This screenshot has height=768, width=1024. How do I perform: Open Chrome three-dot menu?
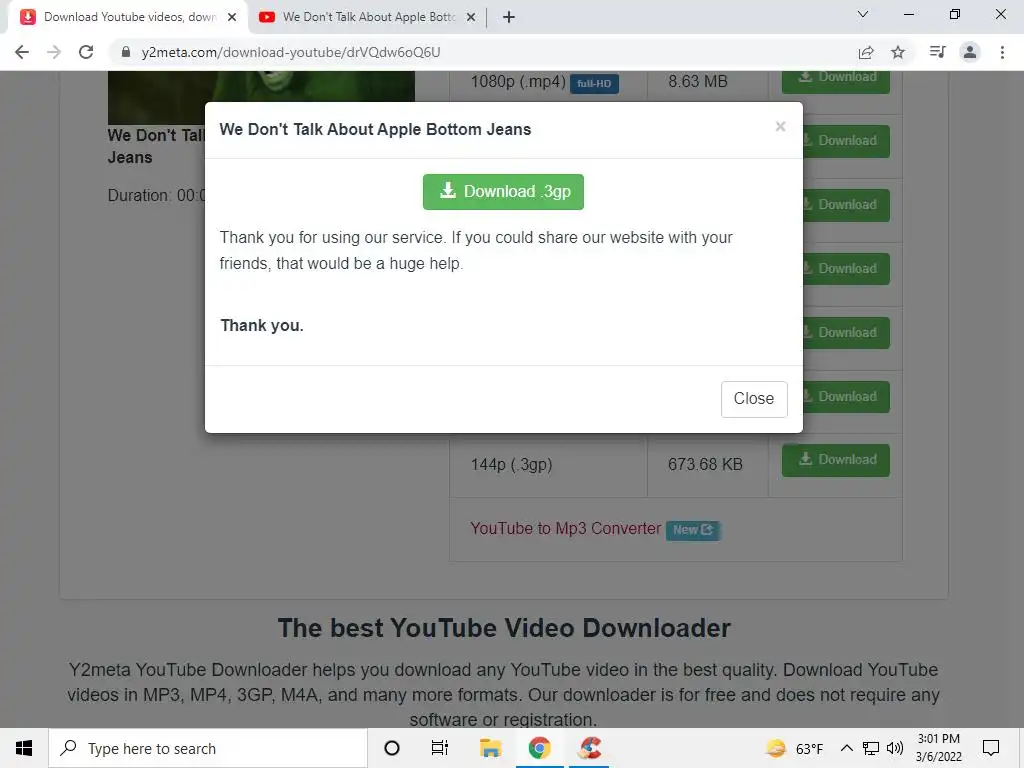(1002, 52)
